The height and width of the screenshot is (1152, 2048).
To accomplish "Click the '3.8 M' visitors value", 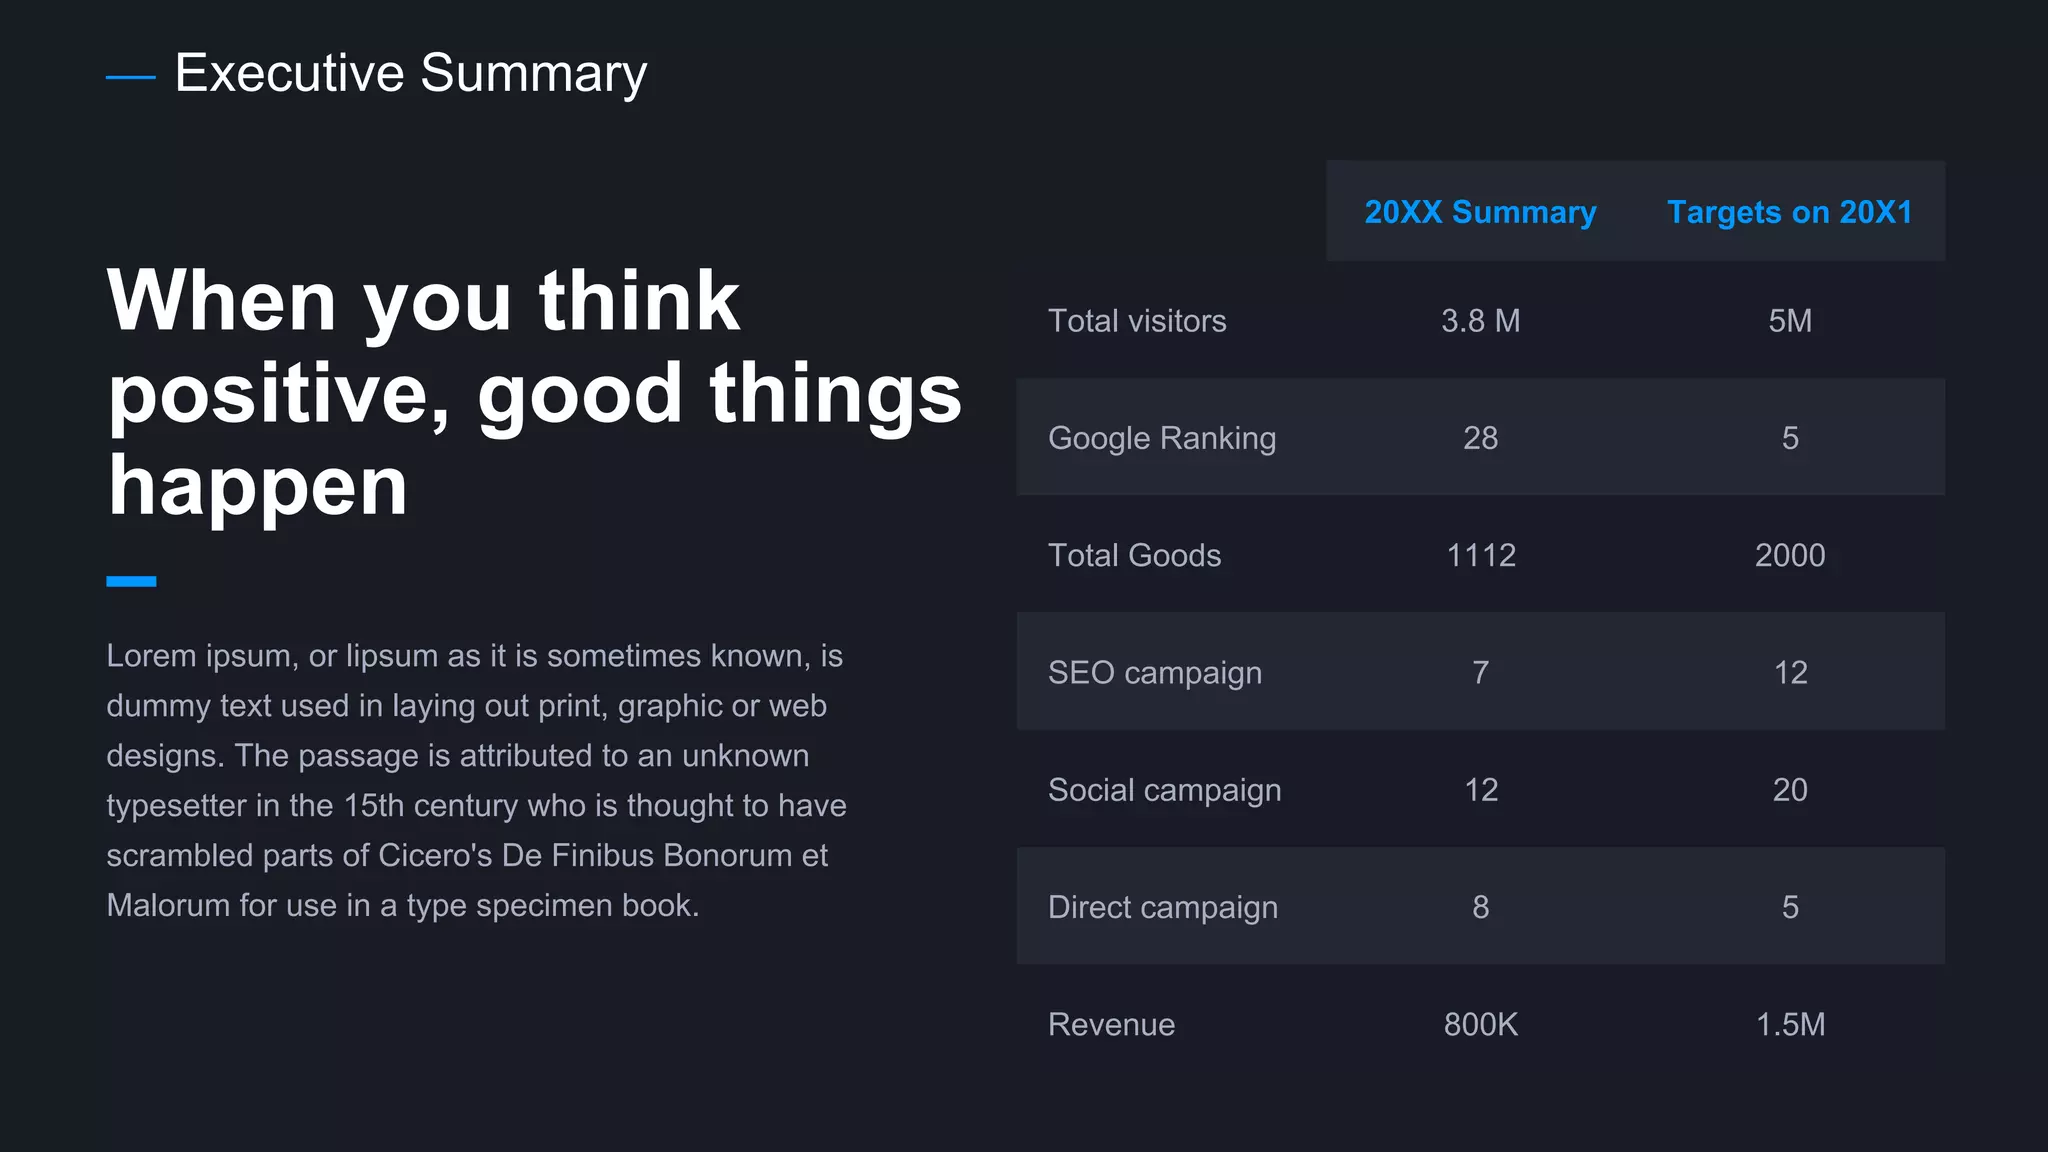I will click(x=1480, y=321).
